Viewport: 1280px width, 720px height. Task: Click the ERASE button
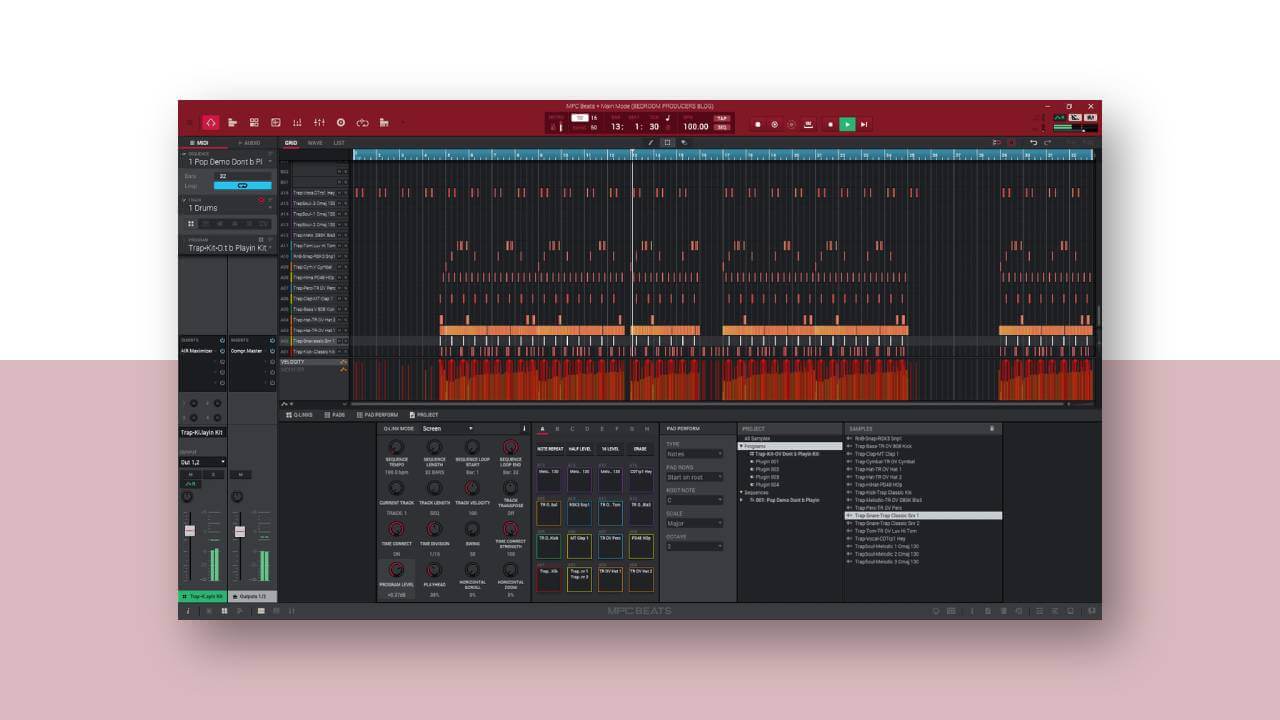(x=640, y=449)
